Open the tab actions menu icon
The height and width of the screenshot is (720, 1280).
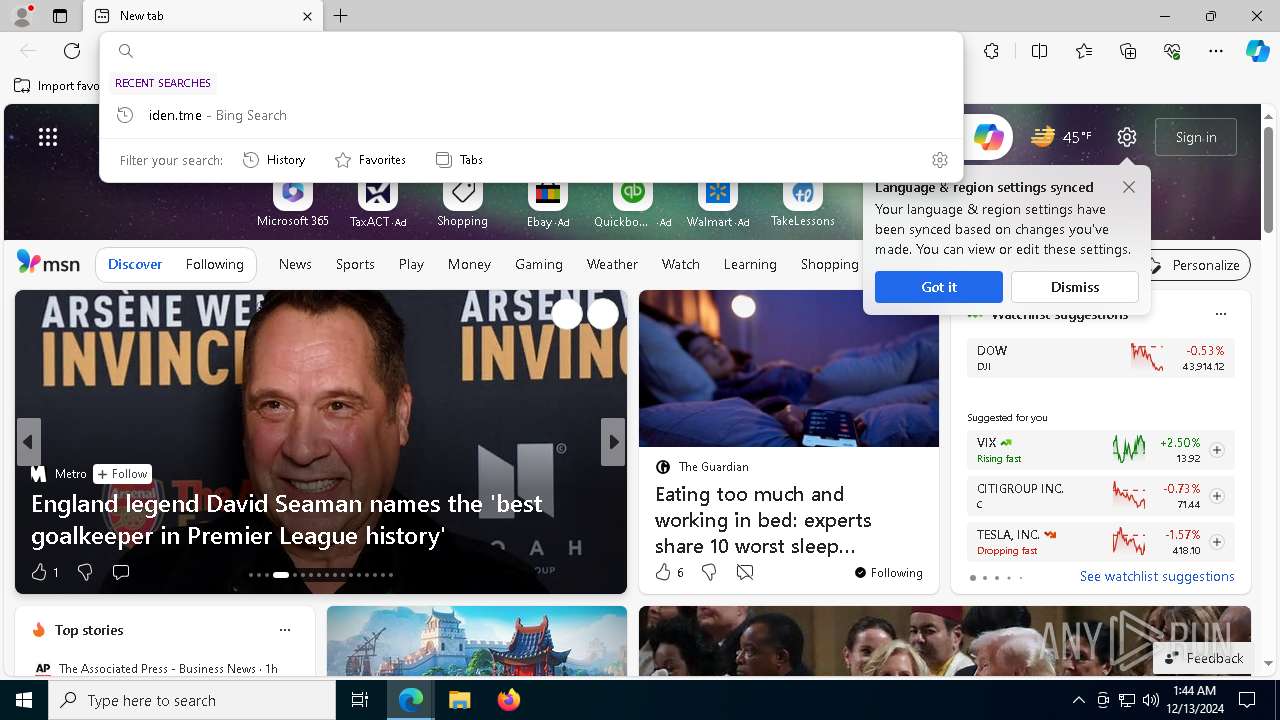coord(60,16)
